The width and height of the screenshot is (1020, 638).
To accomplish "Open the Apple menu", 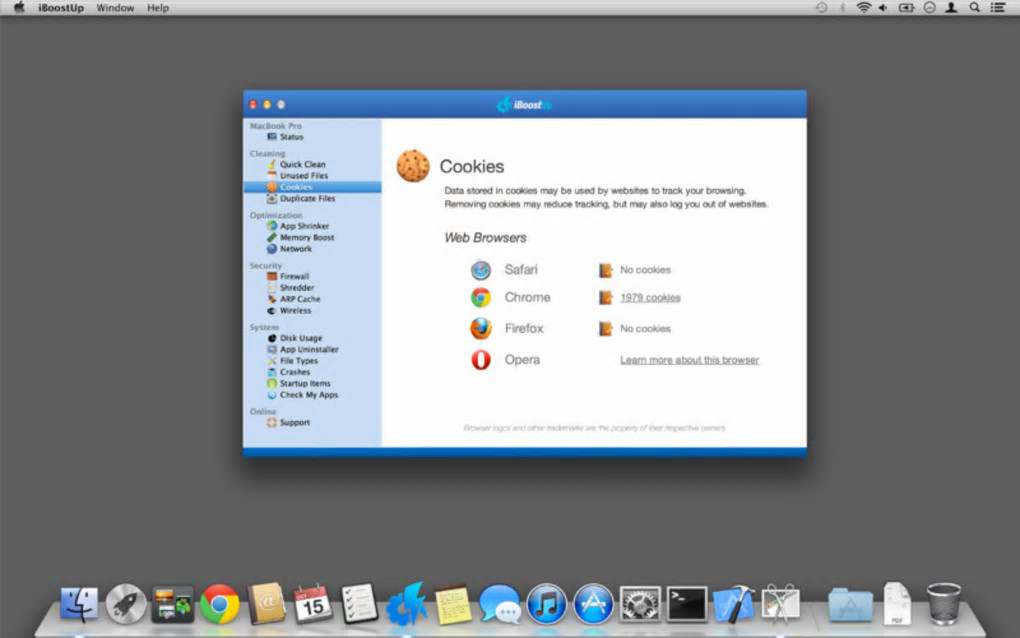I will [19, 8].
